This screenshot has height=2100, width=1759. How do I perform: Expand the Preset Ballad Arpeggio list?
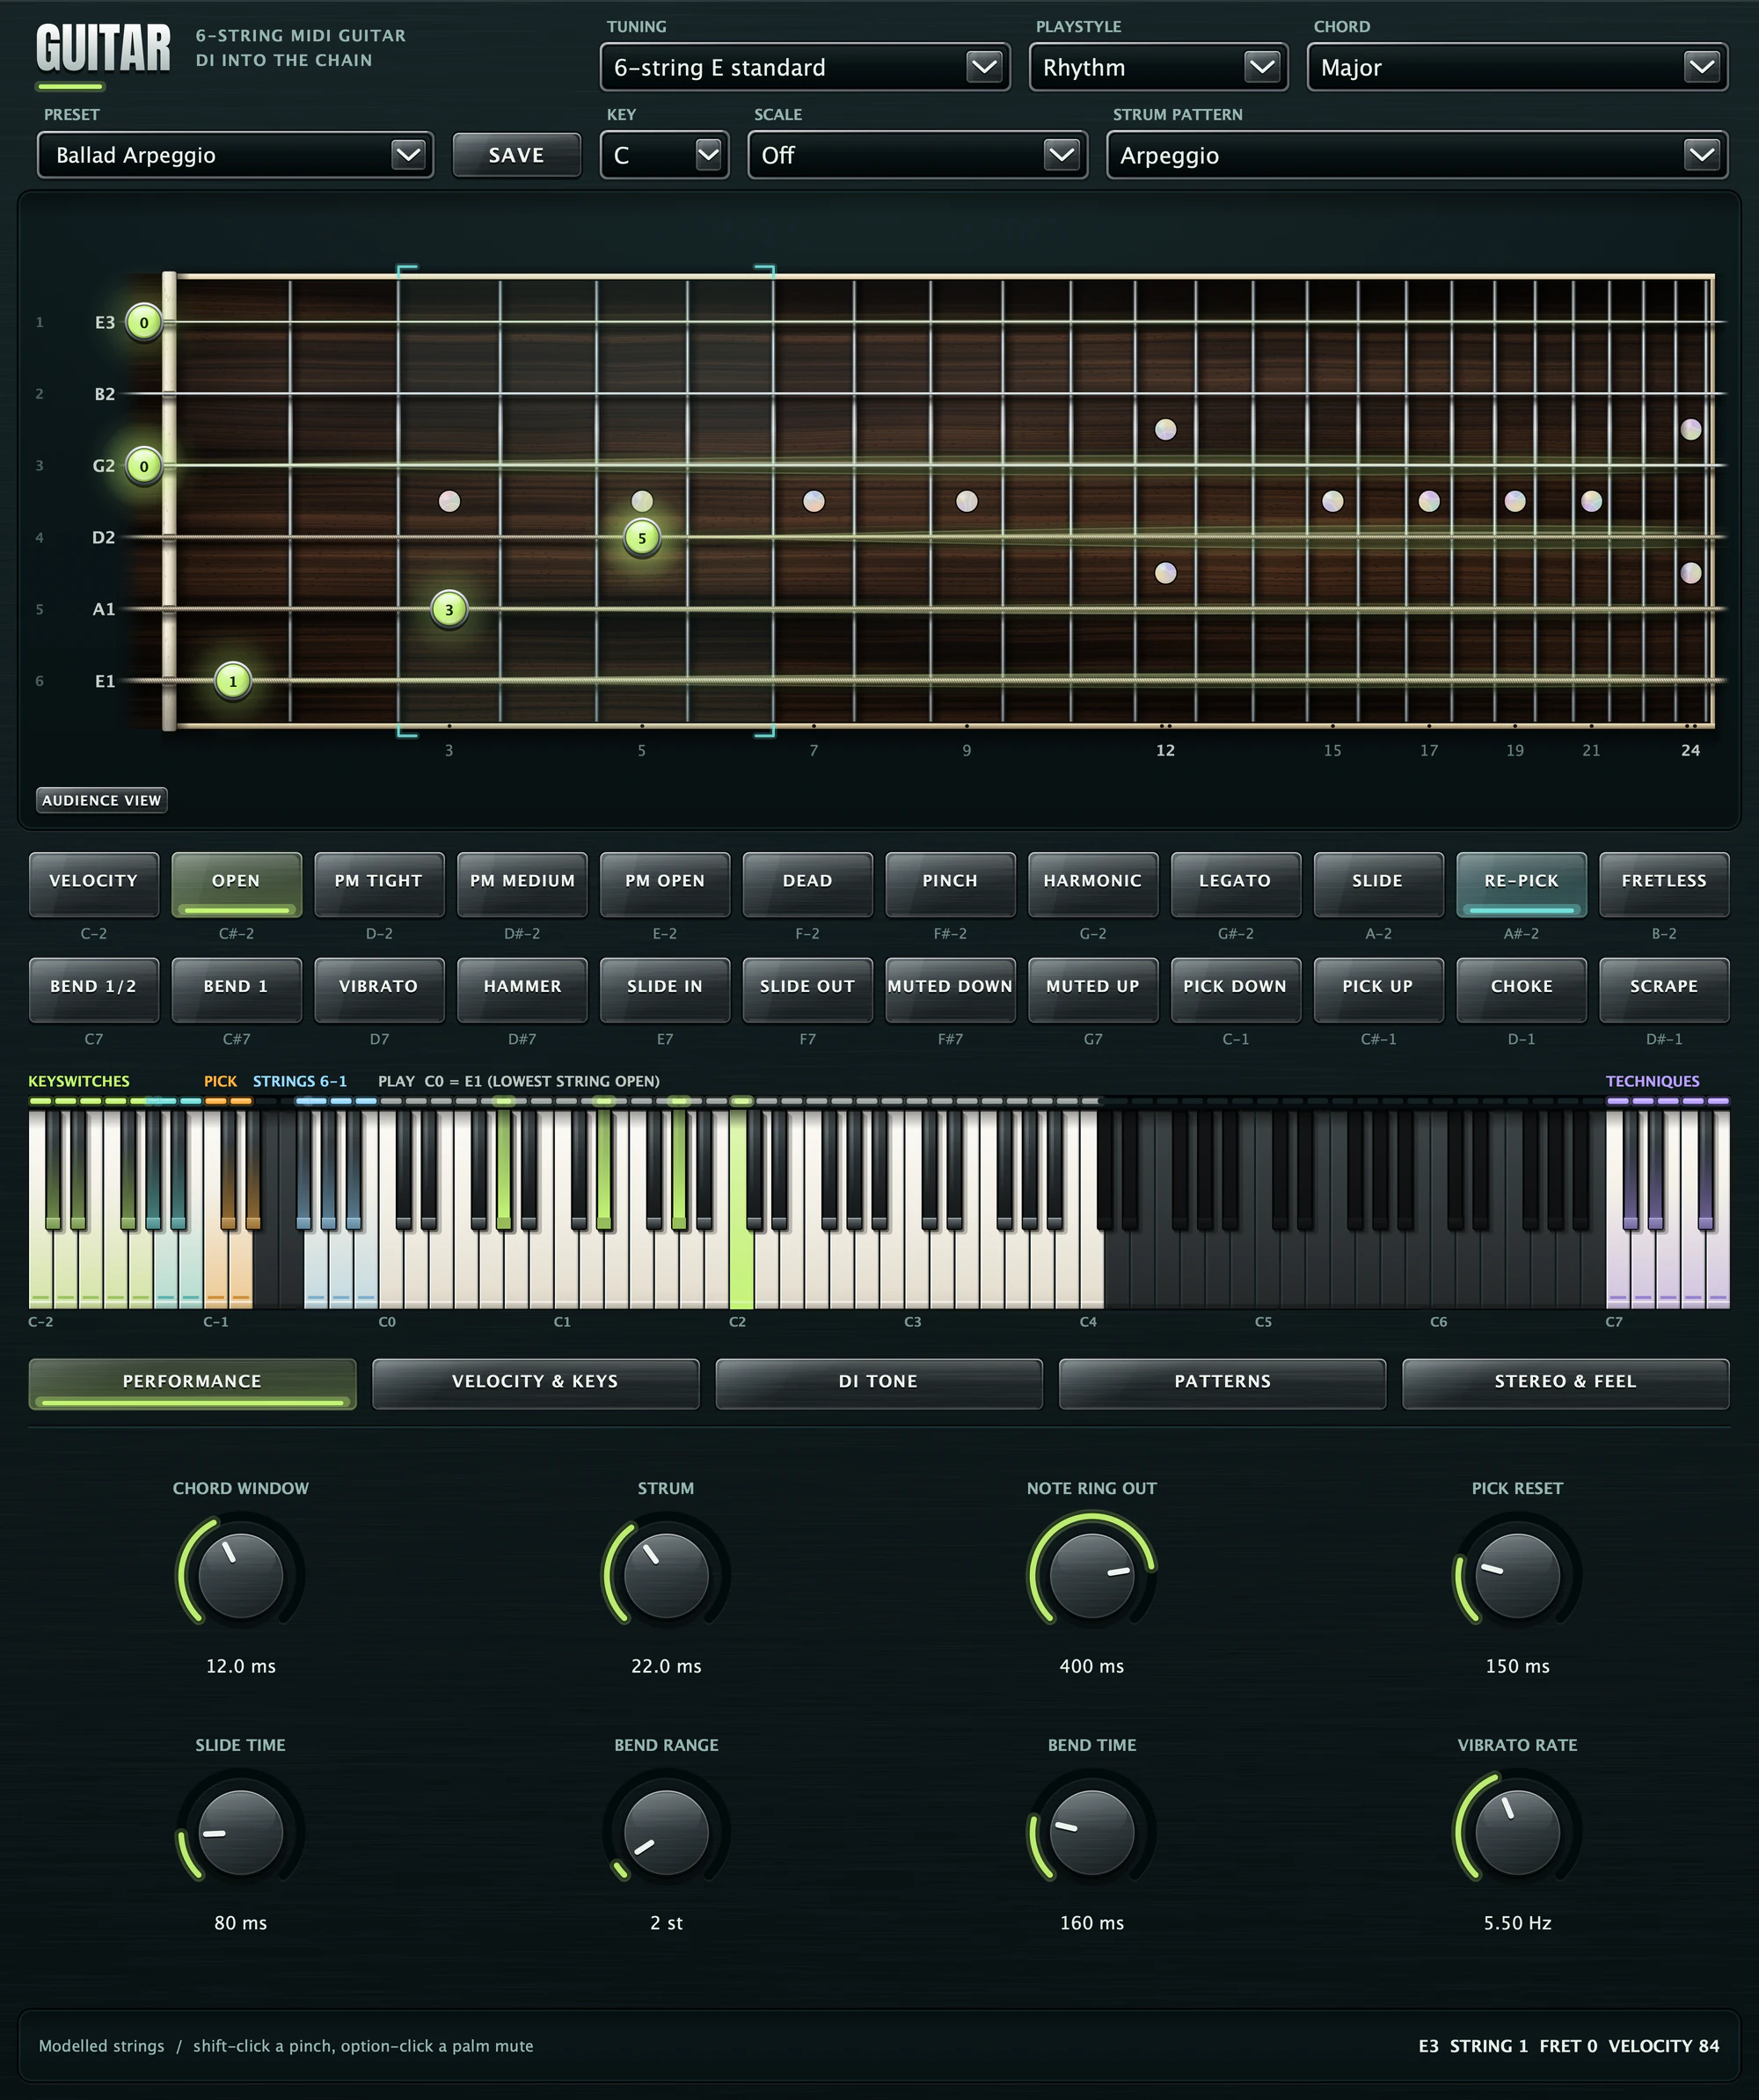[x=235, y=155]
